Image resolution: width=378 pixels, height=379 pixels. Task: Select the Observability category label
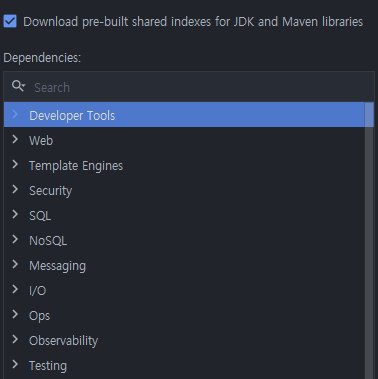point(63,341)
